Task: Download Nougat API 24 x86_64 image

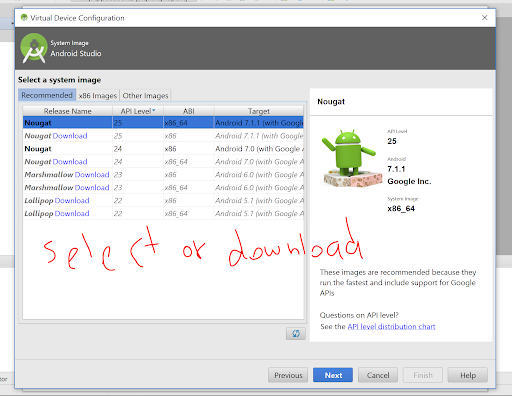Action: (x=70, y=162)
